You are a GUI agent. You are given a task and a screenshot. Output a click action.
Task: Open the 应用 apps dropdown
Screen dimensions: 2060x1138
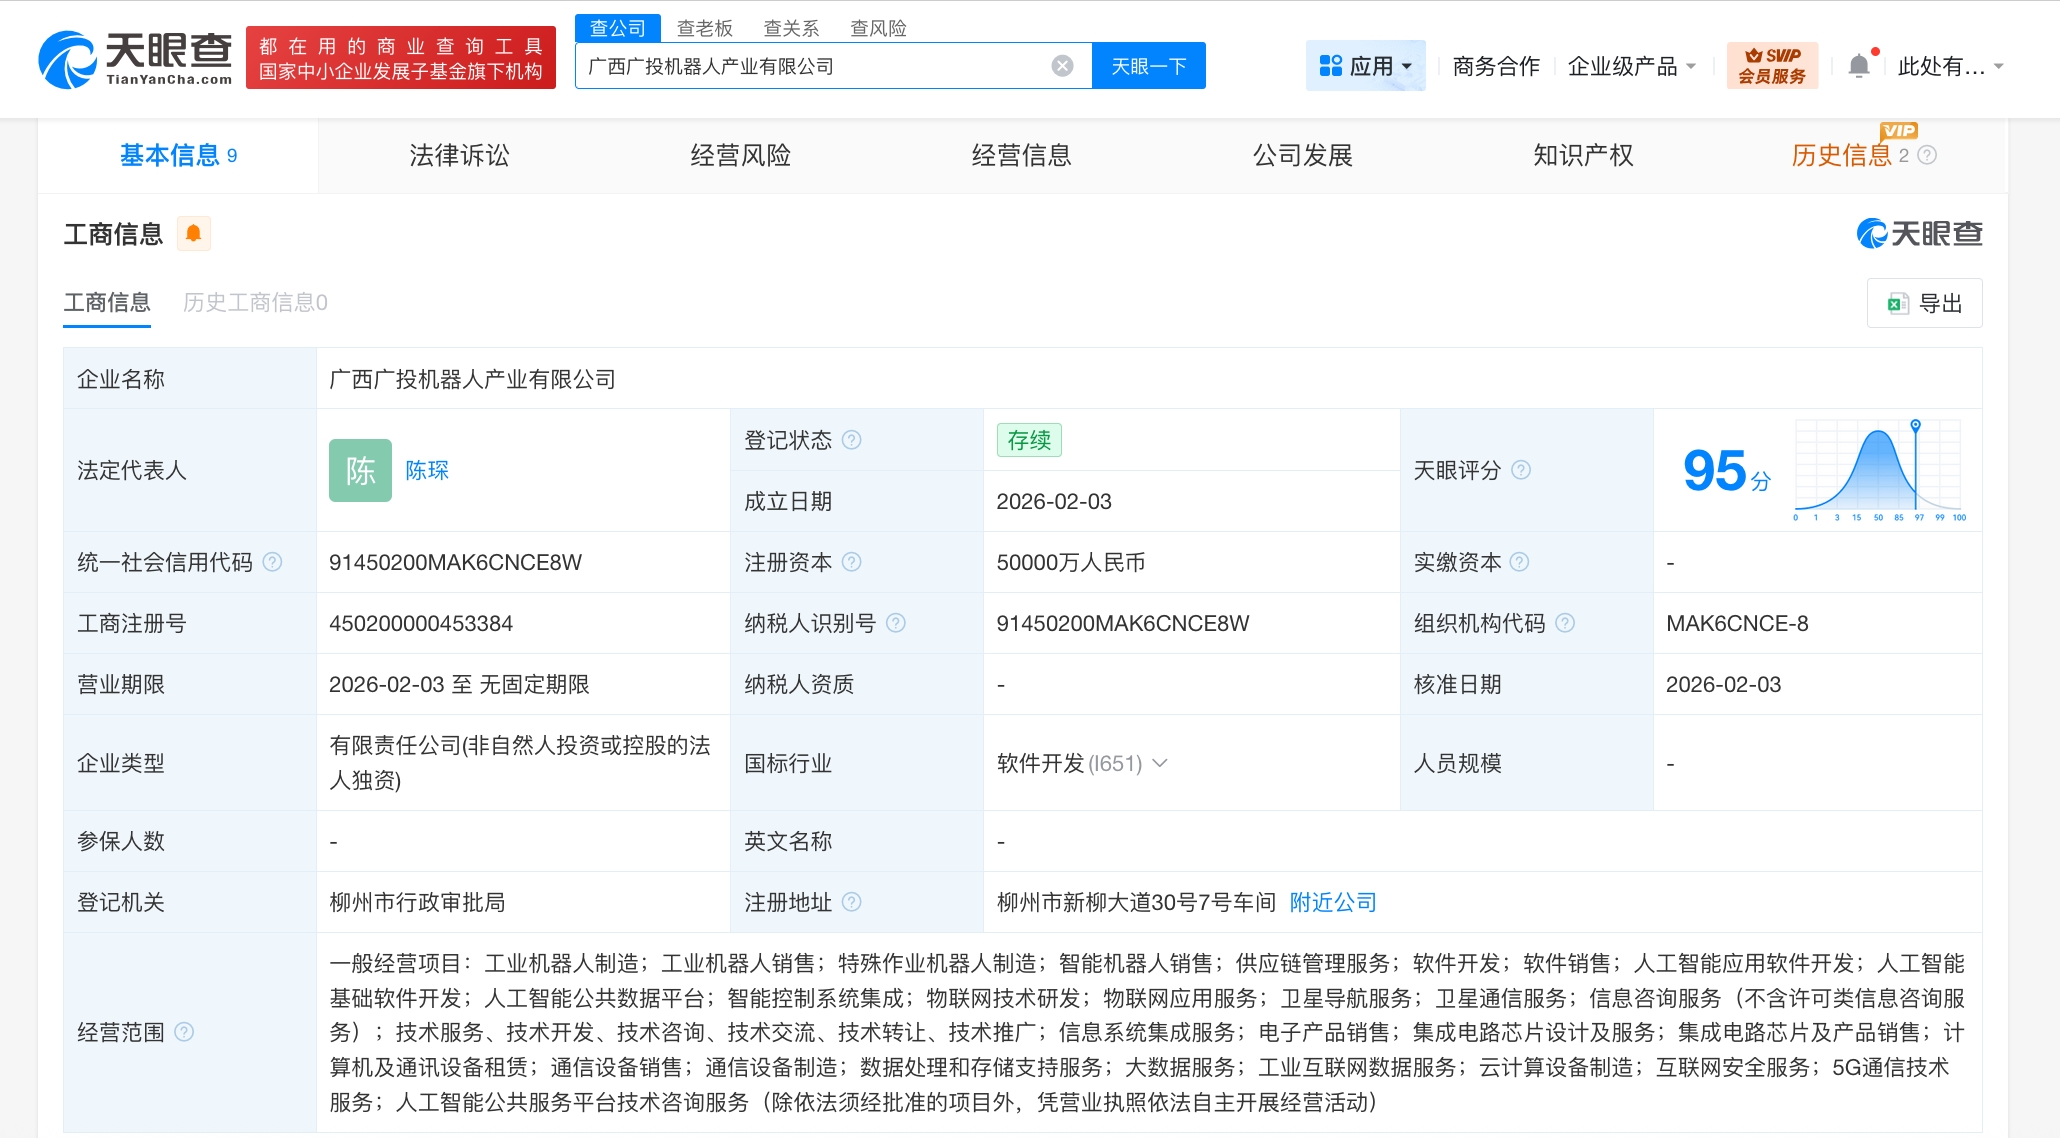[x=1366, y=64]
